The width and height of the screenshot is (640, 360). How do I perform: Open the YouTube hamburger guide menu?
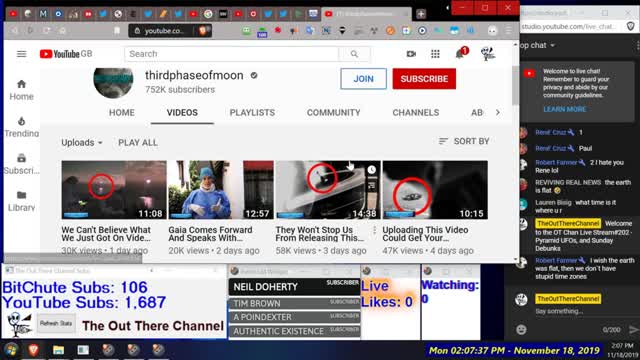pos(21,54)
